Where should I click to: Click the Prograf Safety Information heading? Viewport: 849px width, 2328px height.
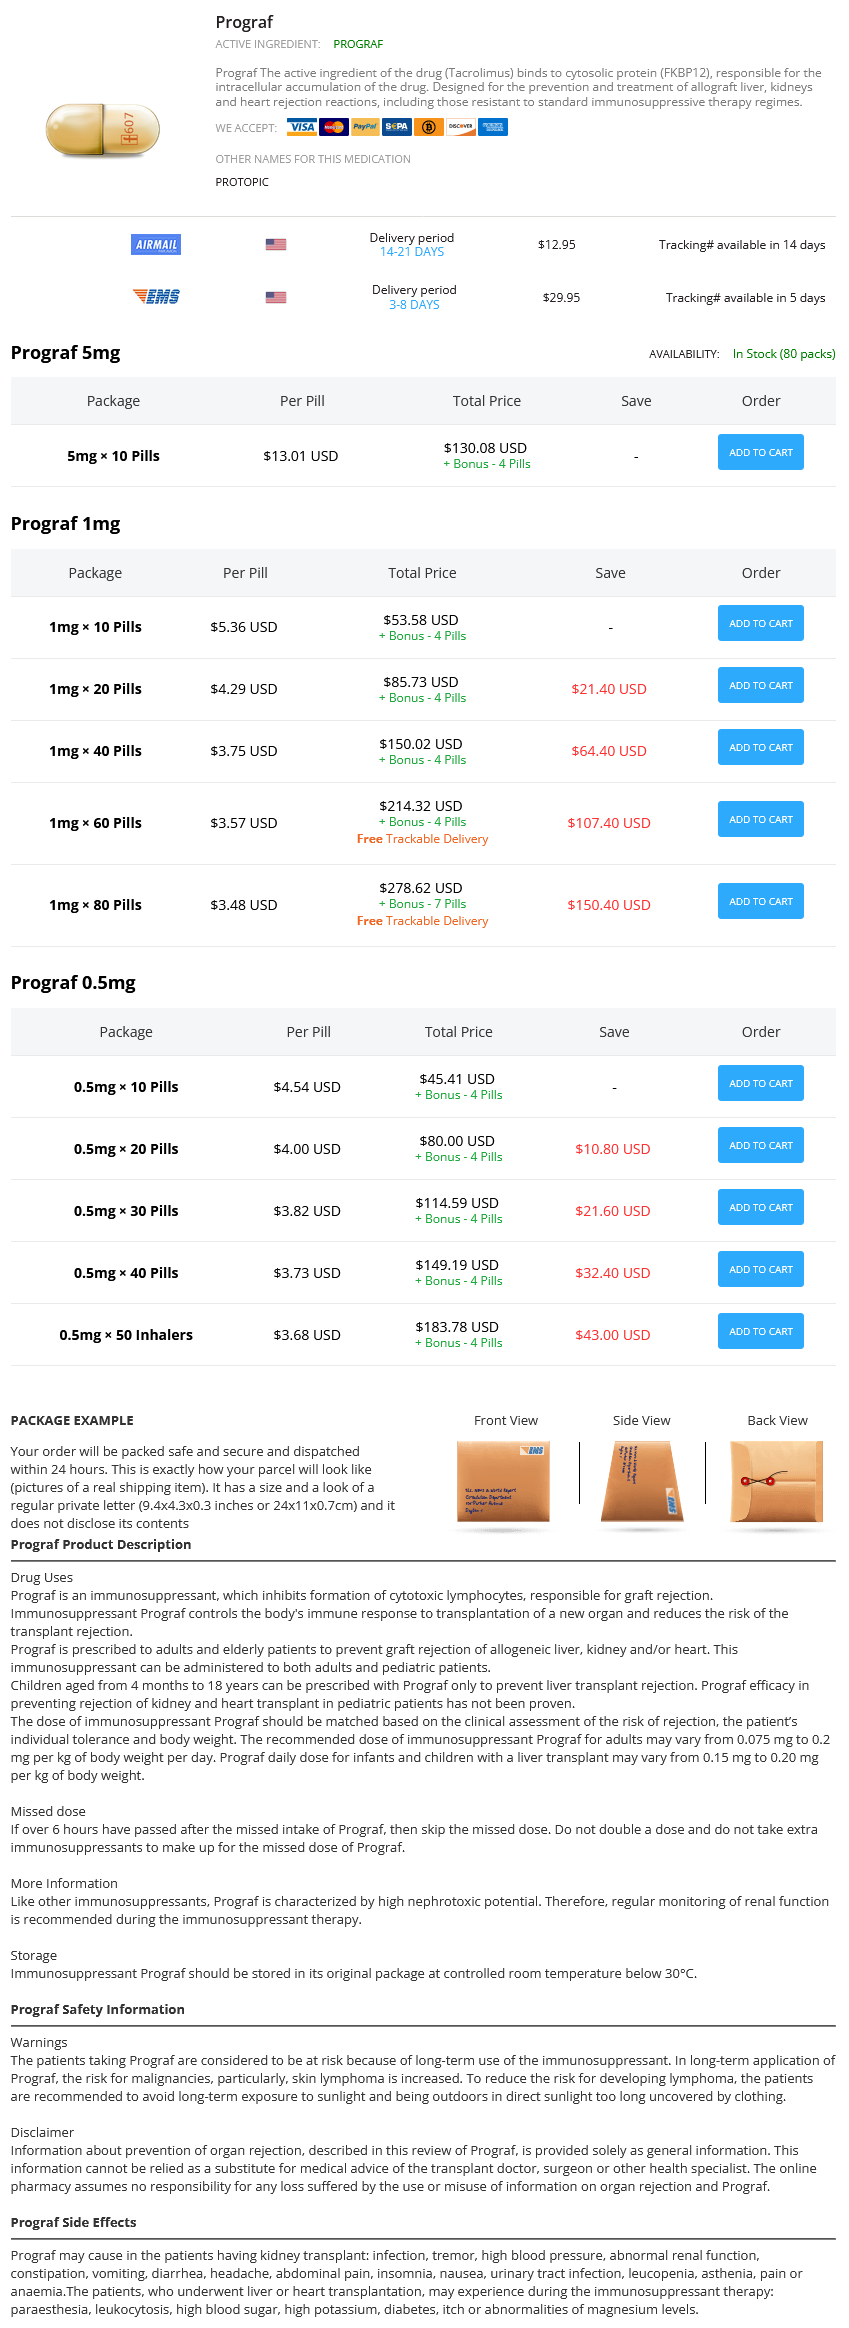tap(98, 2009)
